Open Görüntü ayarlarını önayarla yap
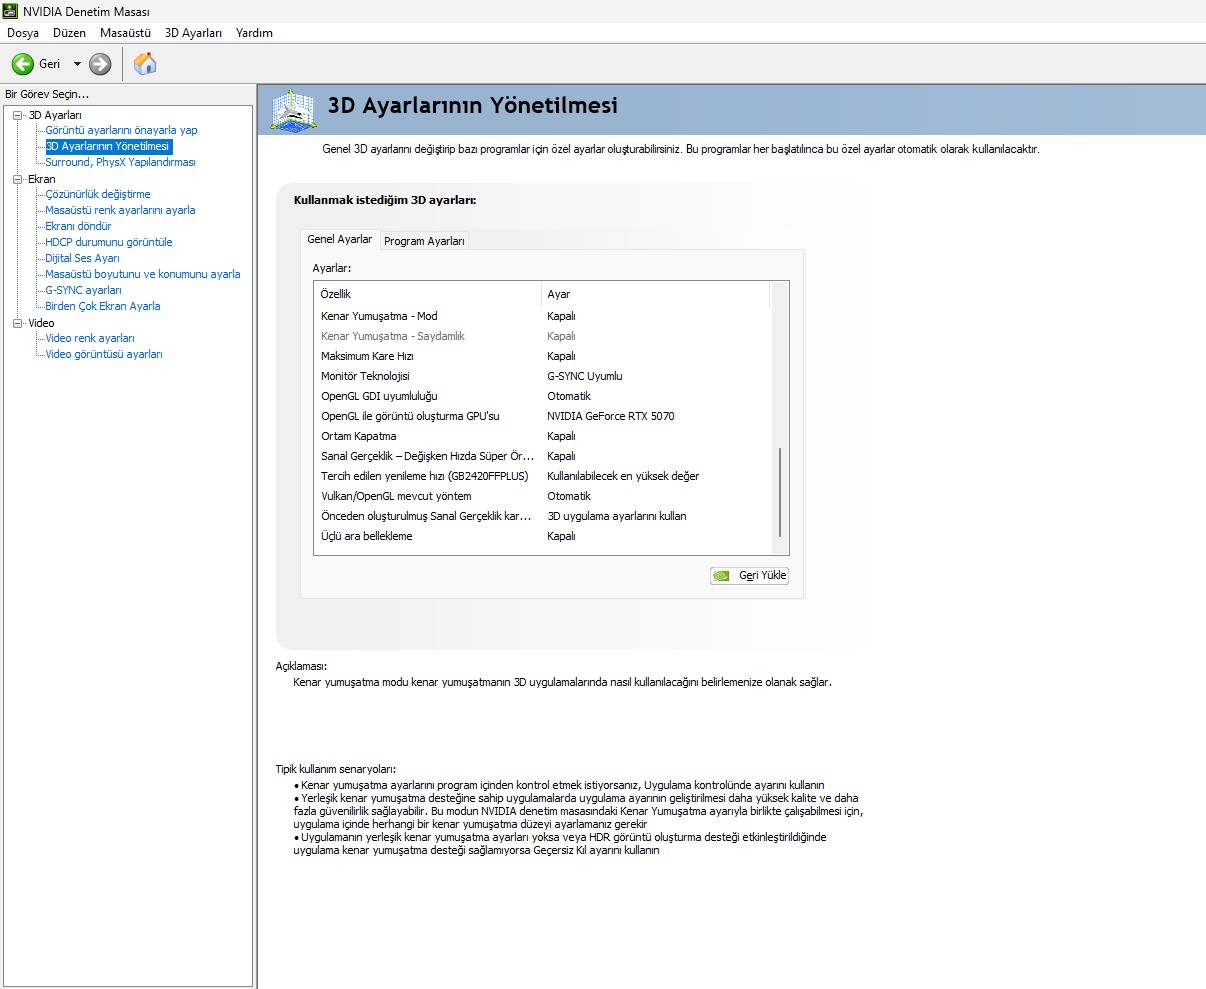The height and width of the screenshot is (989, 1206). [121, 130]
